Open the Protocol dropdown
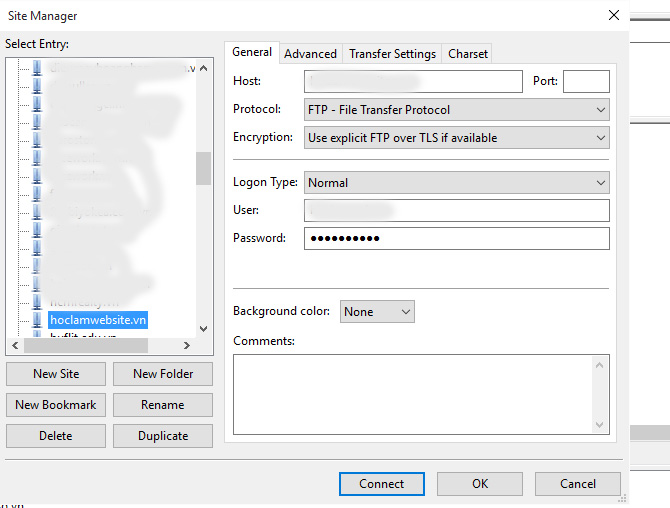The image size is (670, 508). coord(456,110)
